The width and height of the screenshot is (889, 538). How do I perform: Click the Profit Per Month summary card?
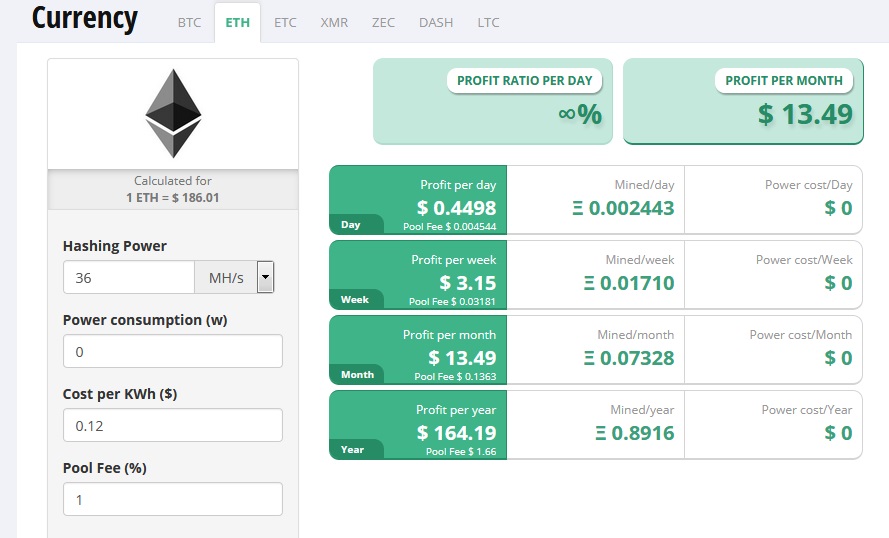pyautogui.click(x=743, y=101)
